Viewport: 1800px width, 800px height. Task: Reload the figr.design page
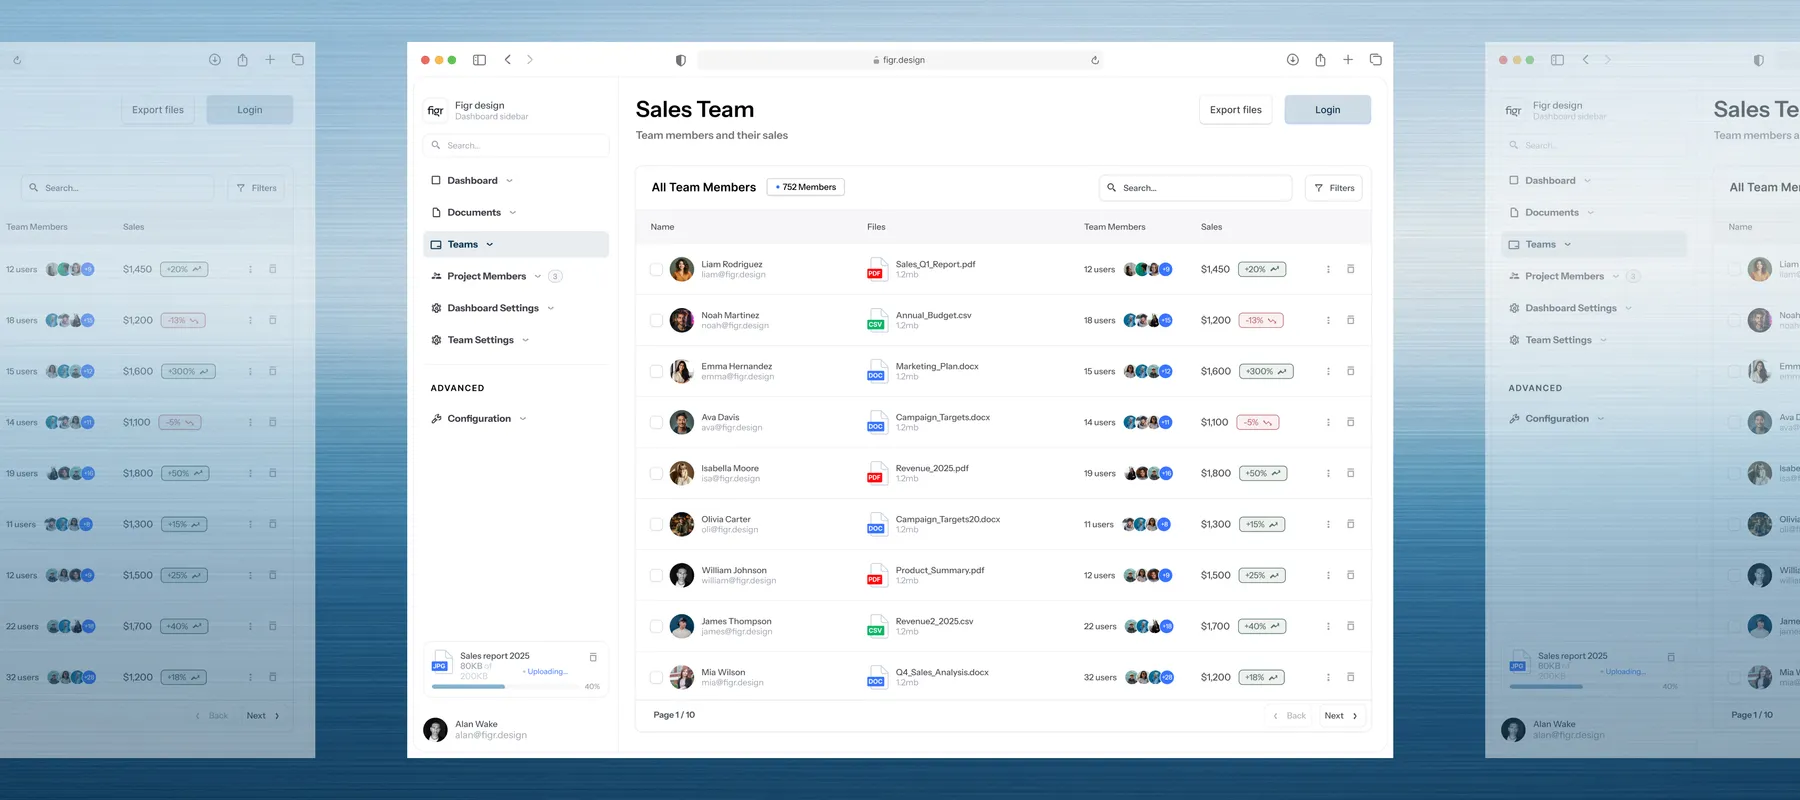tap(1095, 60)
